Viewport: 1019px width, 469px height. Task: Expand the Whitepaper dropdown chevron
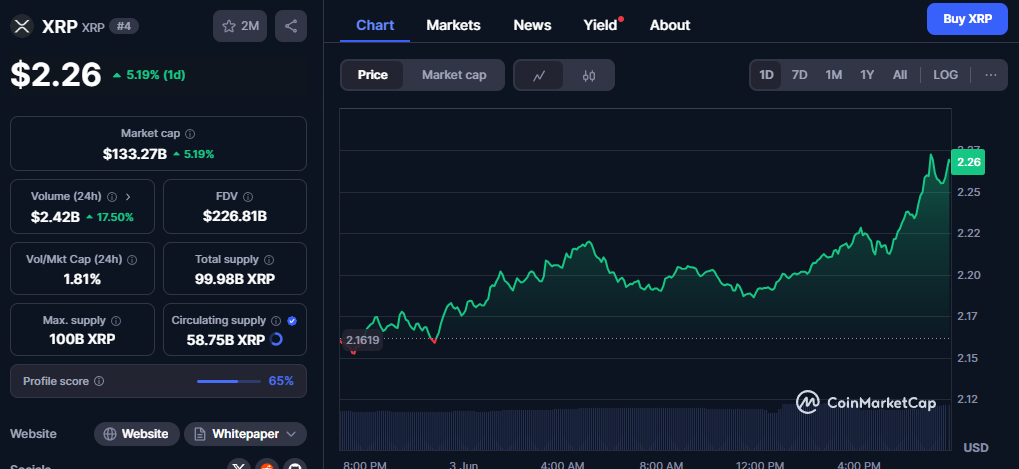(x=291, y=434)
